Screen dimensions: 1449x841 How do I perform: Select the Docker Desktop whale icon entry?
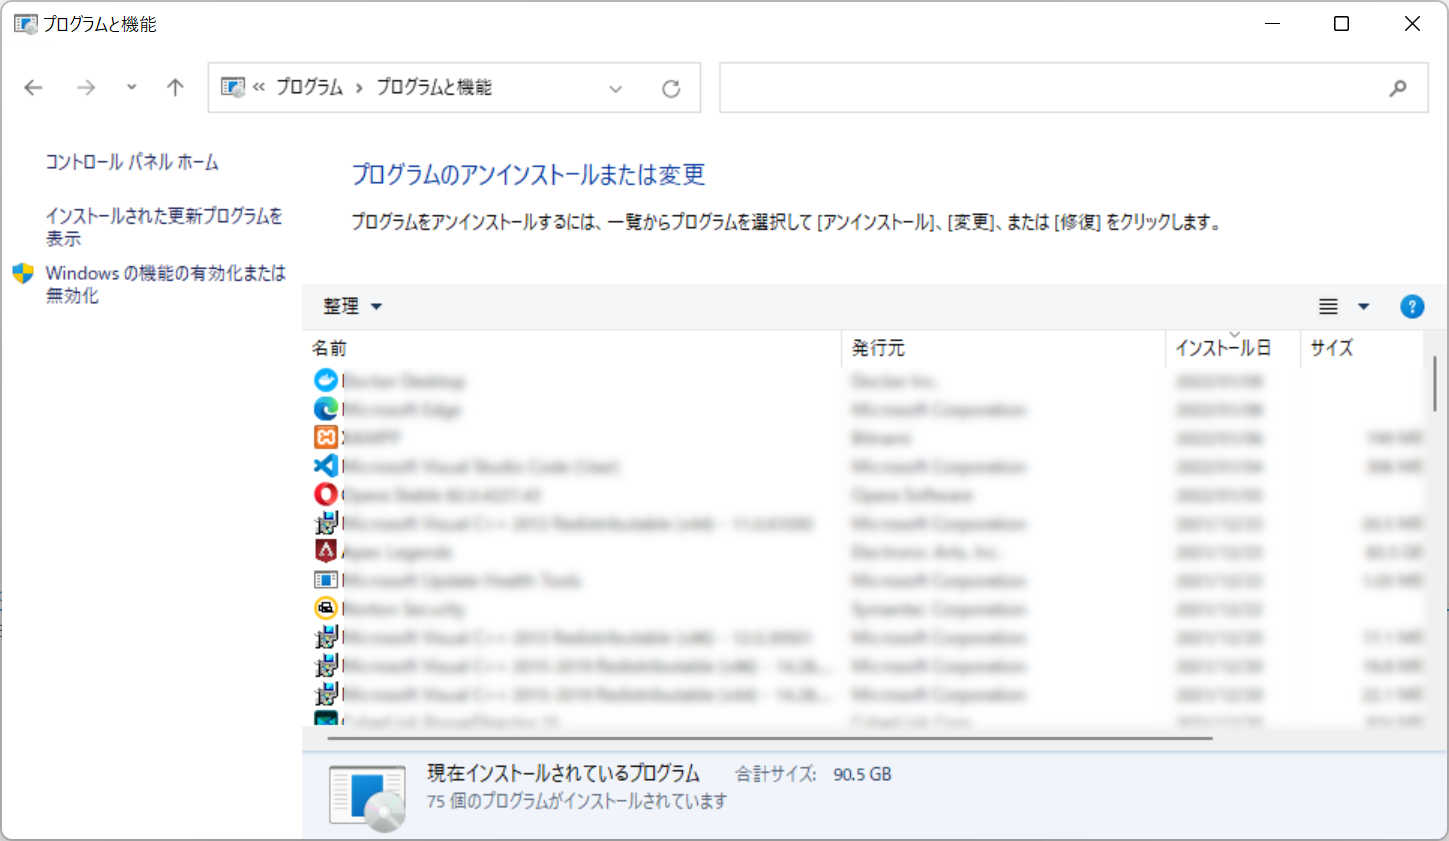[326, 380]
